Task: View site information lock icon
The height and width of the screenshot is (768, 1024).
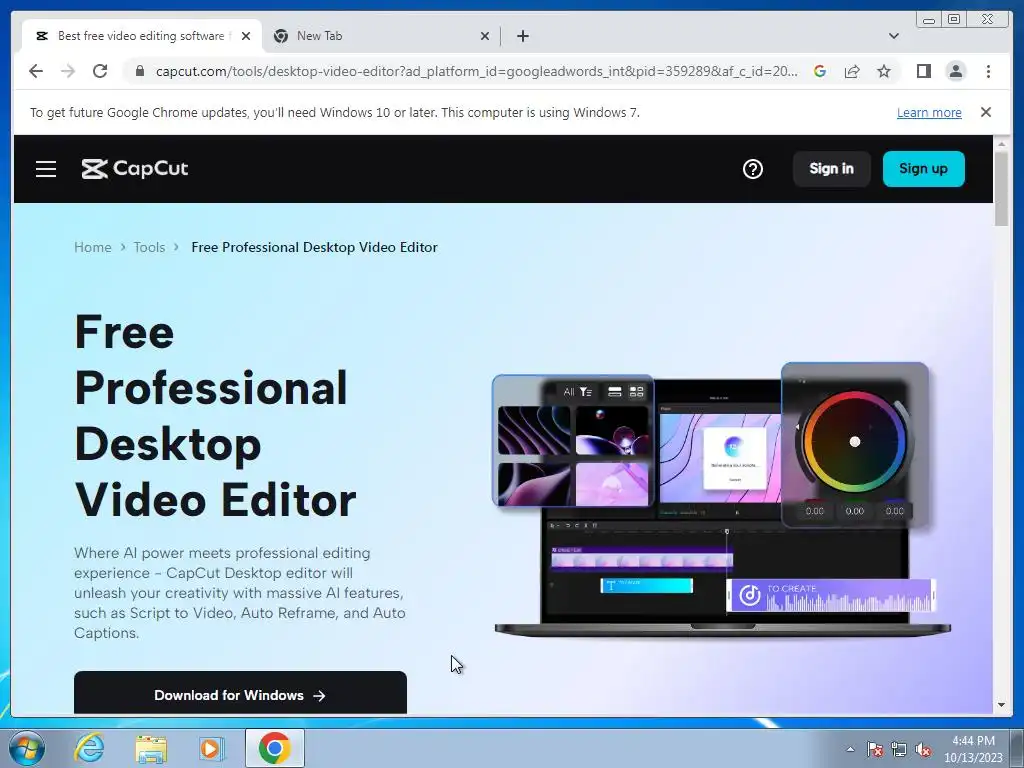Action: [139, 71]
